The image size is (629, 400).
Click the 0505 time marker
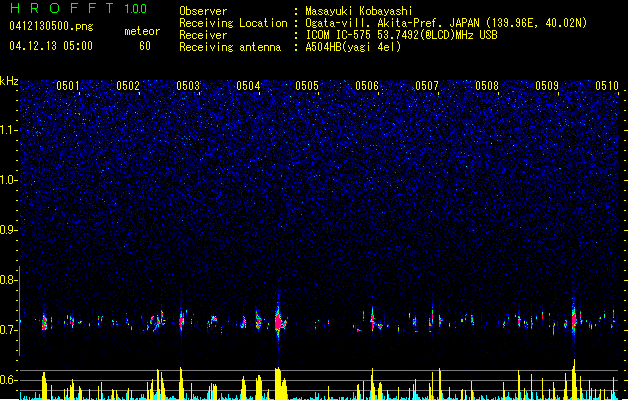coord(307,86)
